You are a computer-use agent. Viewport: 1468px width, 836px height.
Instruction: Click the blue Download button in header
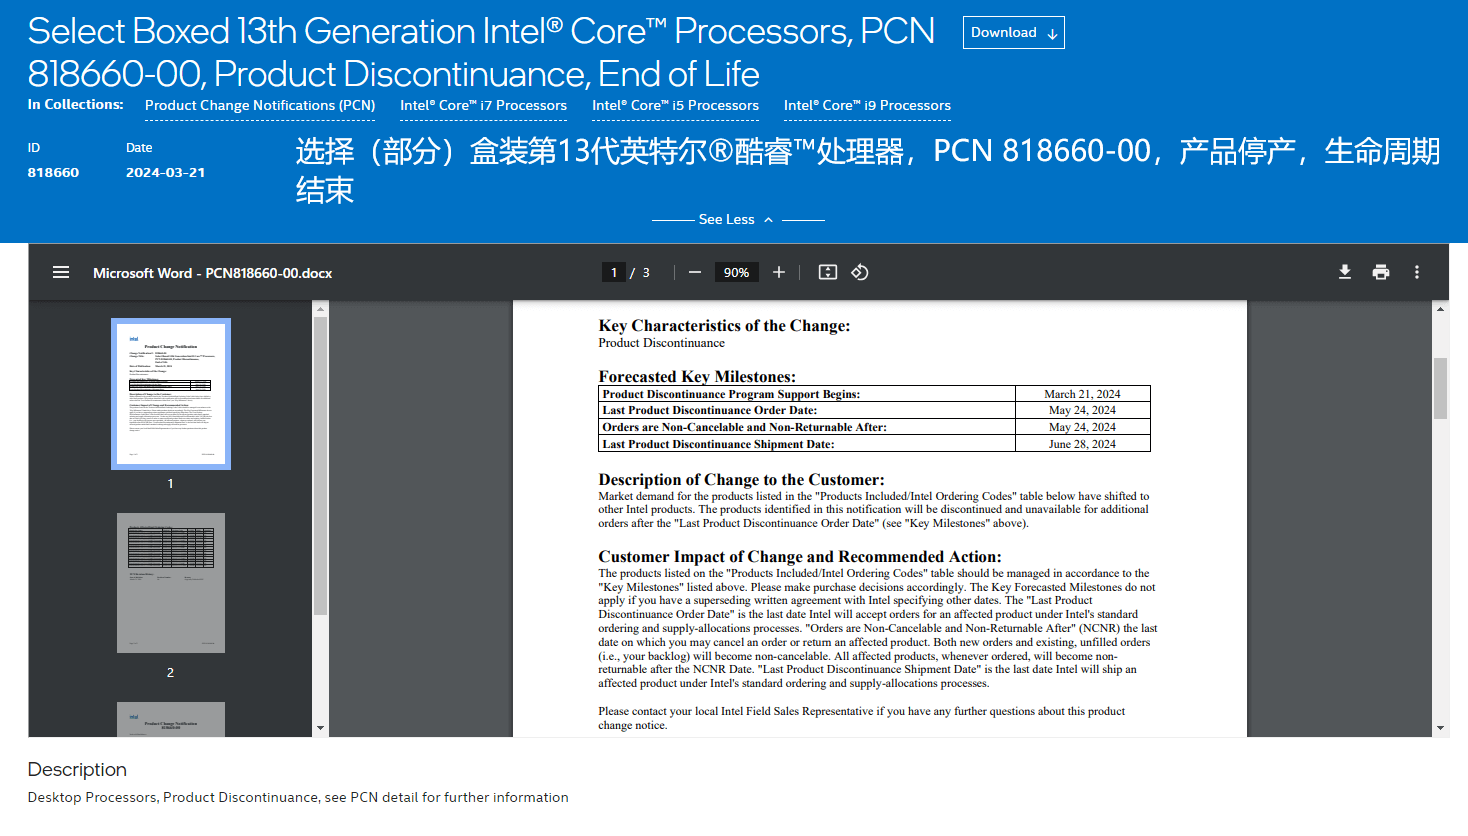pyautogui.click(x=1013, y=32)
